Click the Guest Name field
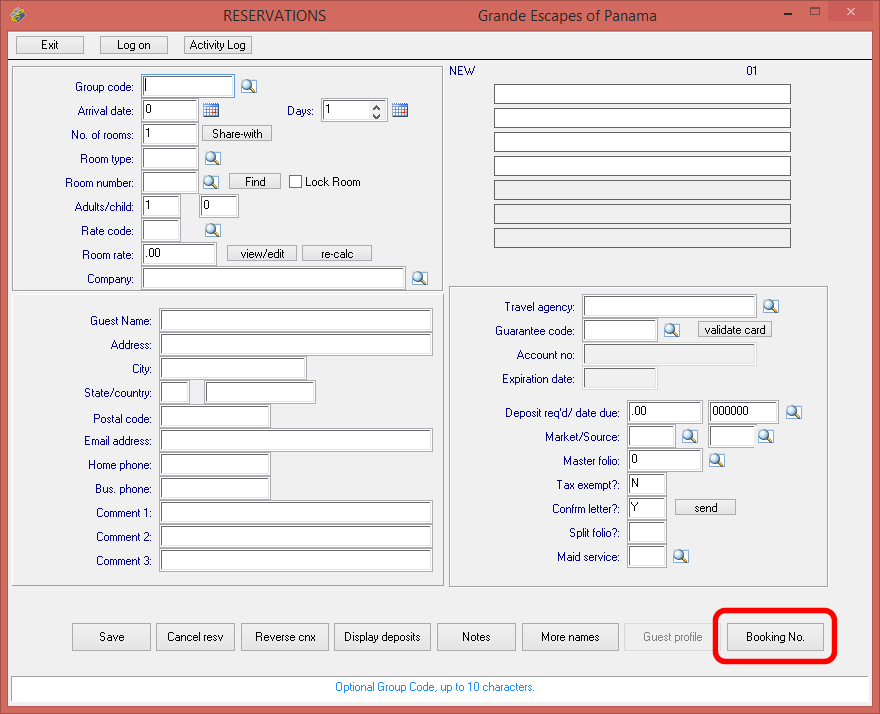This screenshot has height=714, width=880. pos(296,320)
